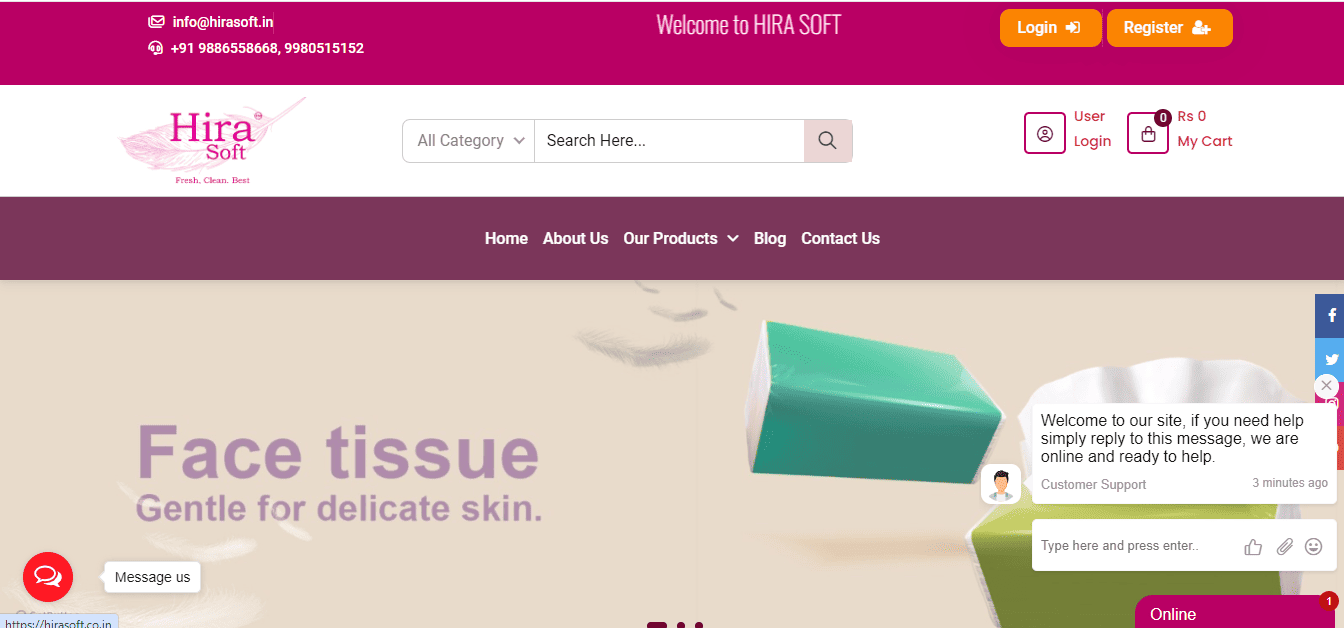Open the shopping cart bag icon

[1147, 134]
